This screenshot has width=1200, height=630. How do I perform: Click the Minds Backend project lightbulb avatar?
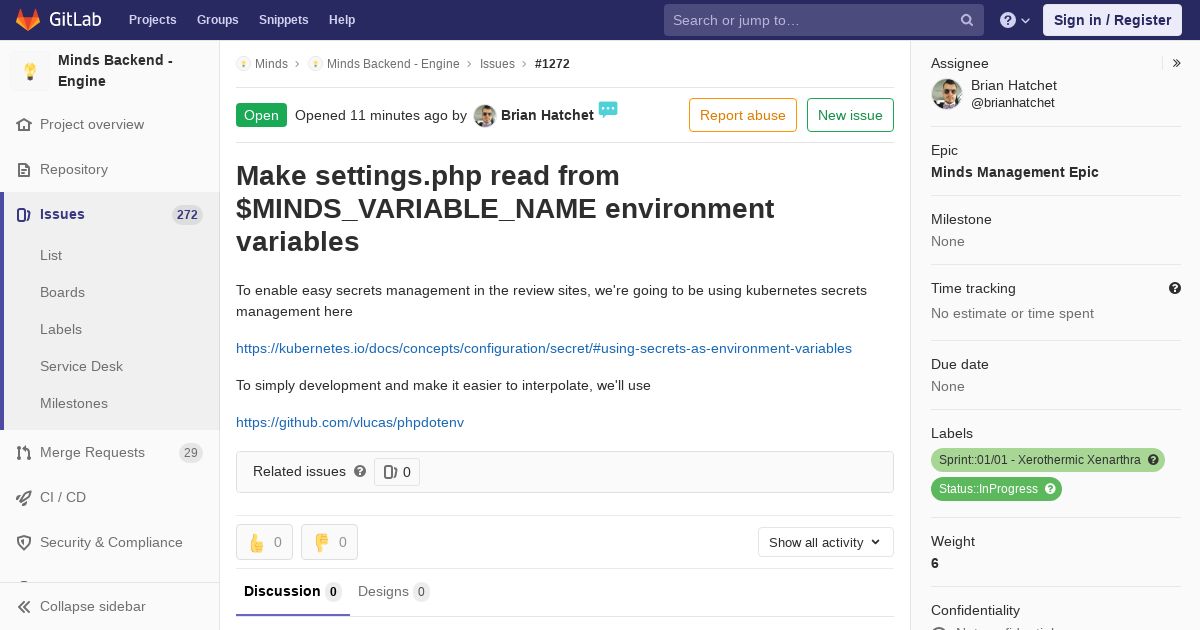tap(30, 71)
